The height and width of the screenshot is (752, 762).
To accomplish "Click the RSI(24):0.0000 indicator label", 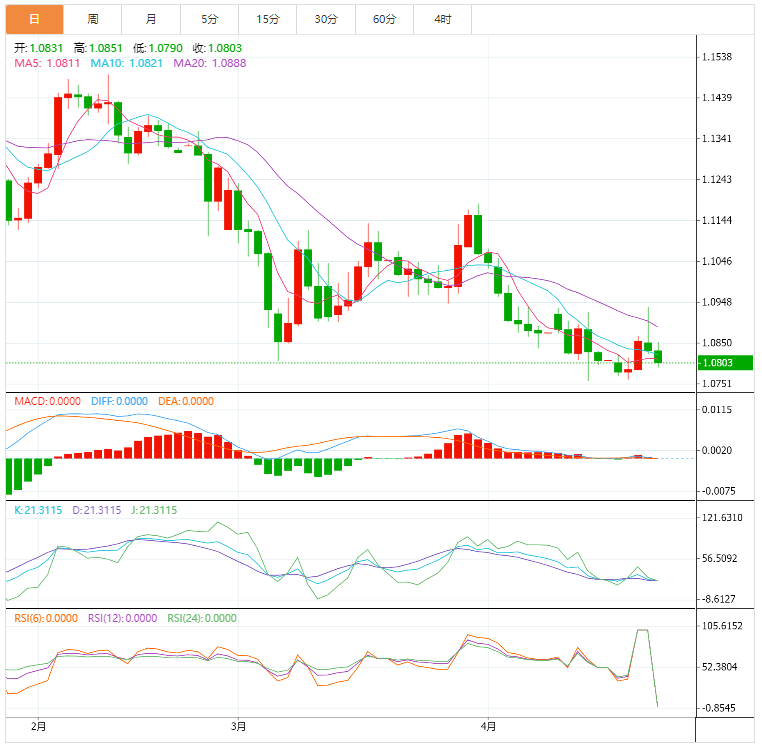I will click(x=202, y=618).
